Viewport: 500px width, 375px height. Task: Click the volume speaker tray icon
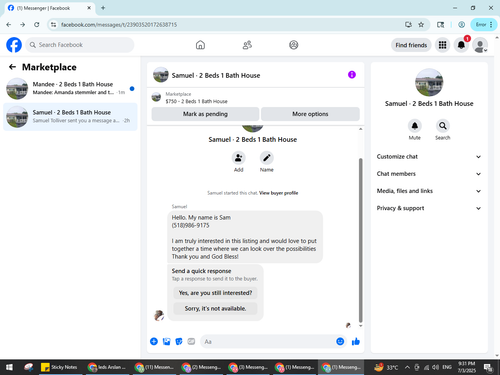[435, 367]
